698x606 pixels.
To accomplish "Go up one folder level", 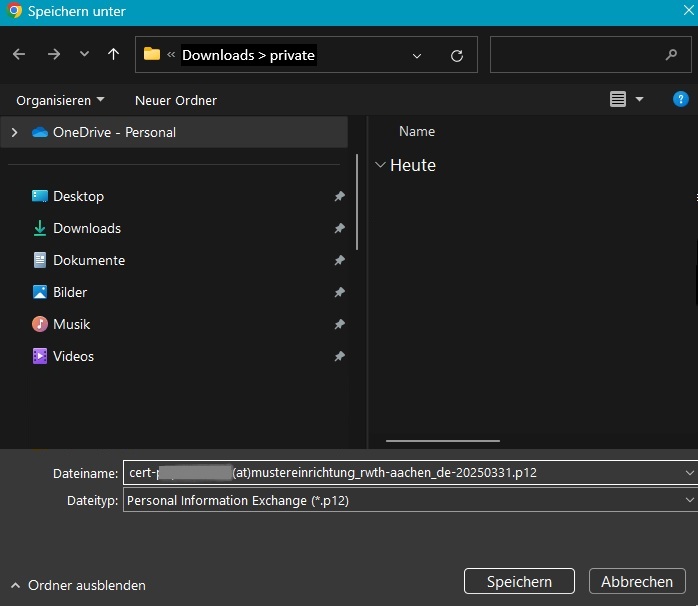I will point(113,55).
